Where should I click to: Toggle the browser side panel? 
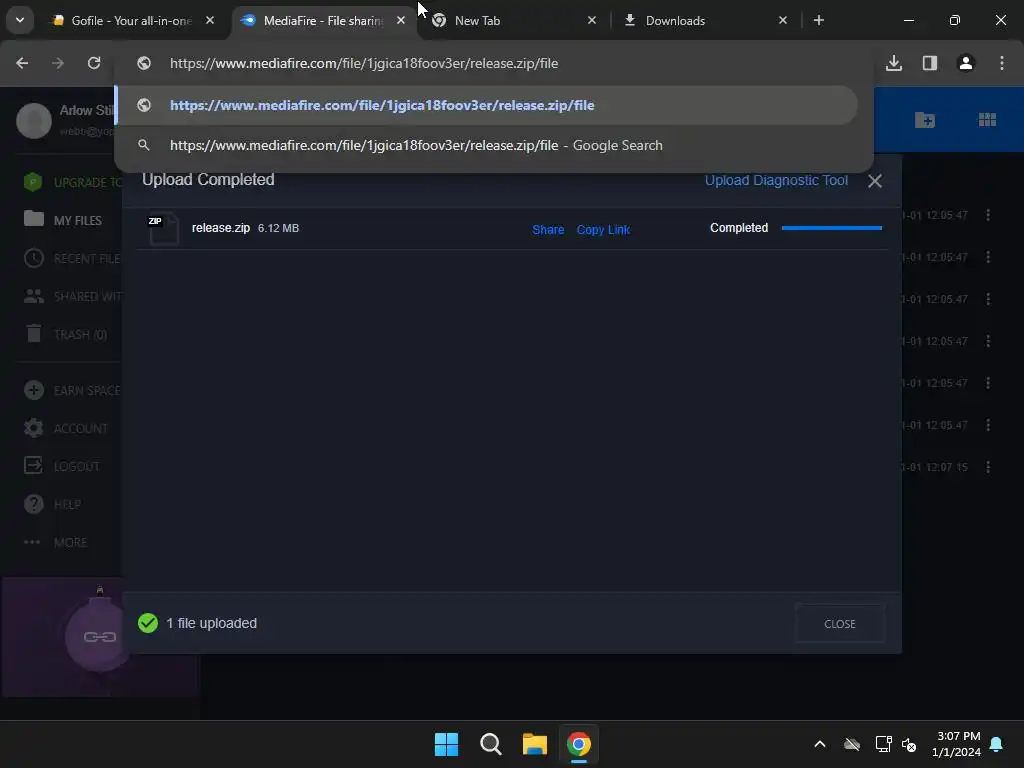(x=929, y=63)
